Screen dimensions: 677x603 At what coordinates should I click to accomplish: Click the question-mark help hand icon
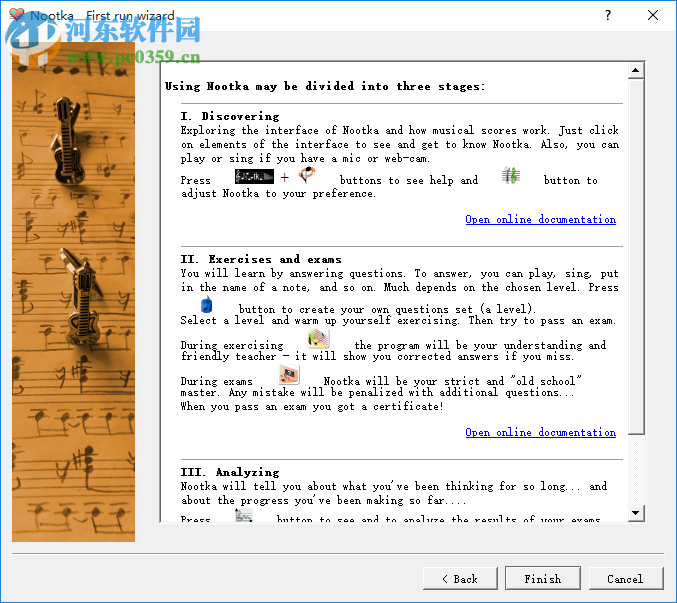[x=307, y=175]
